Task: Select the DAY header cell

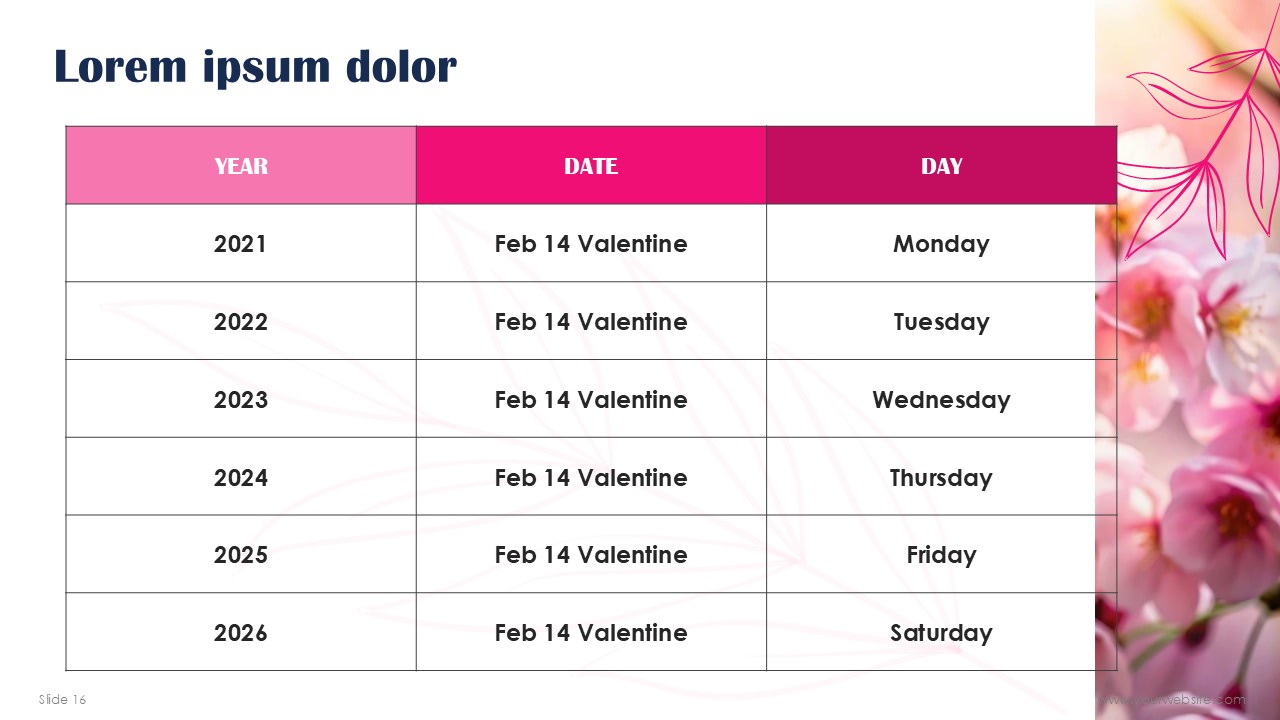Action: click(x=941, y=165)
